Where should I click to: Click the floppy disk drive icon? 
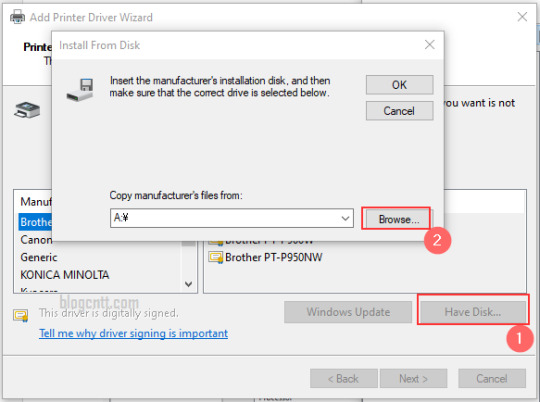coord(80,90)
